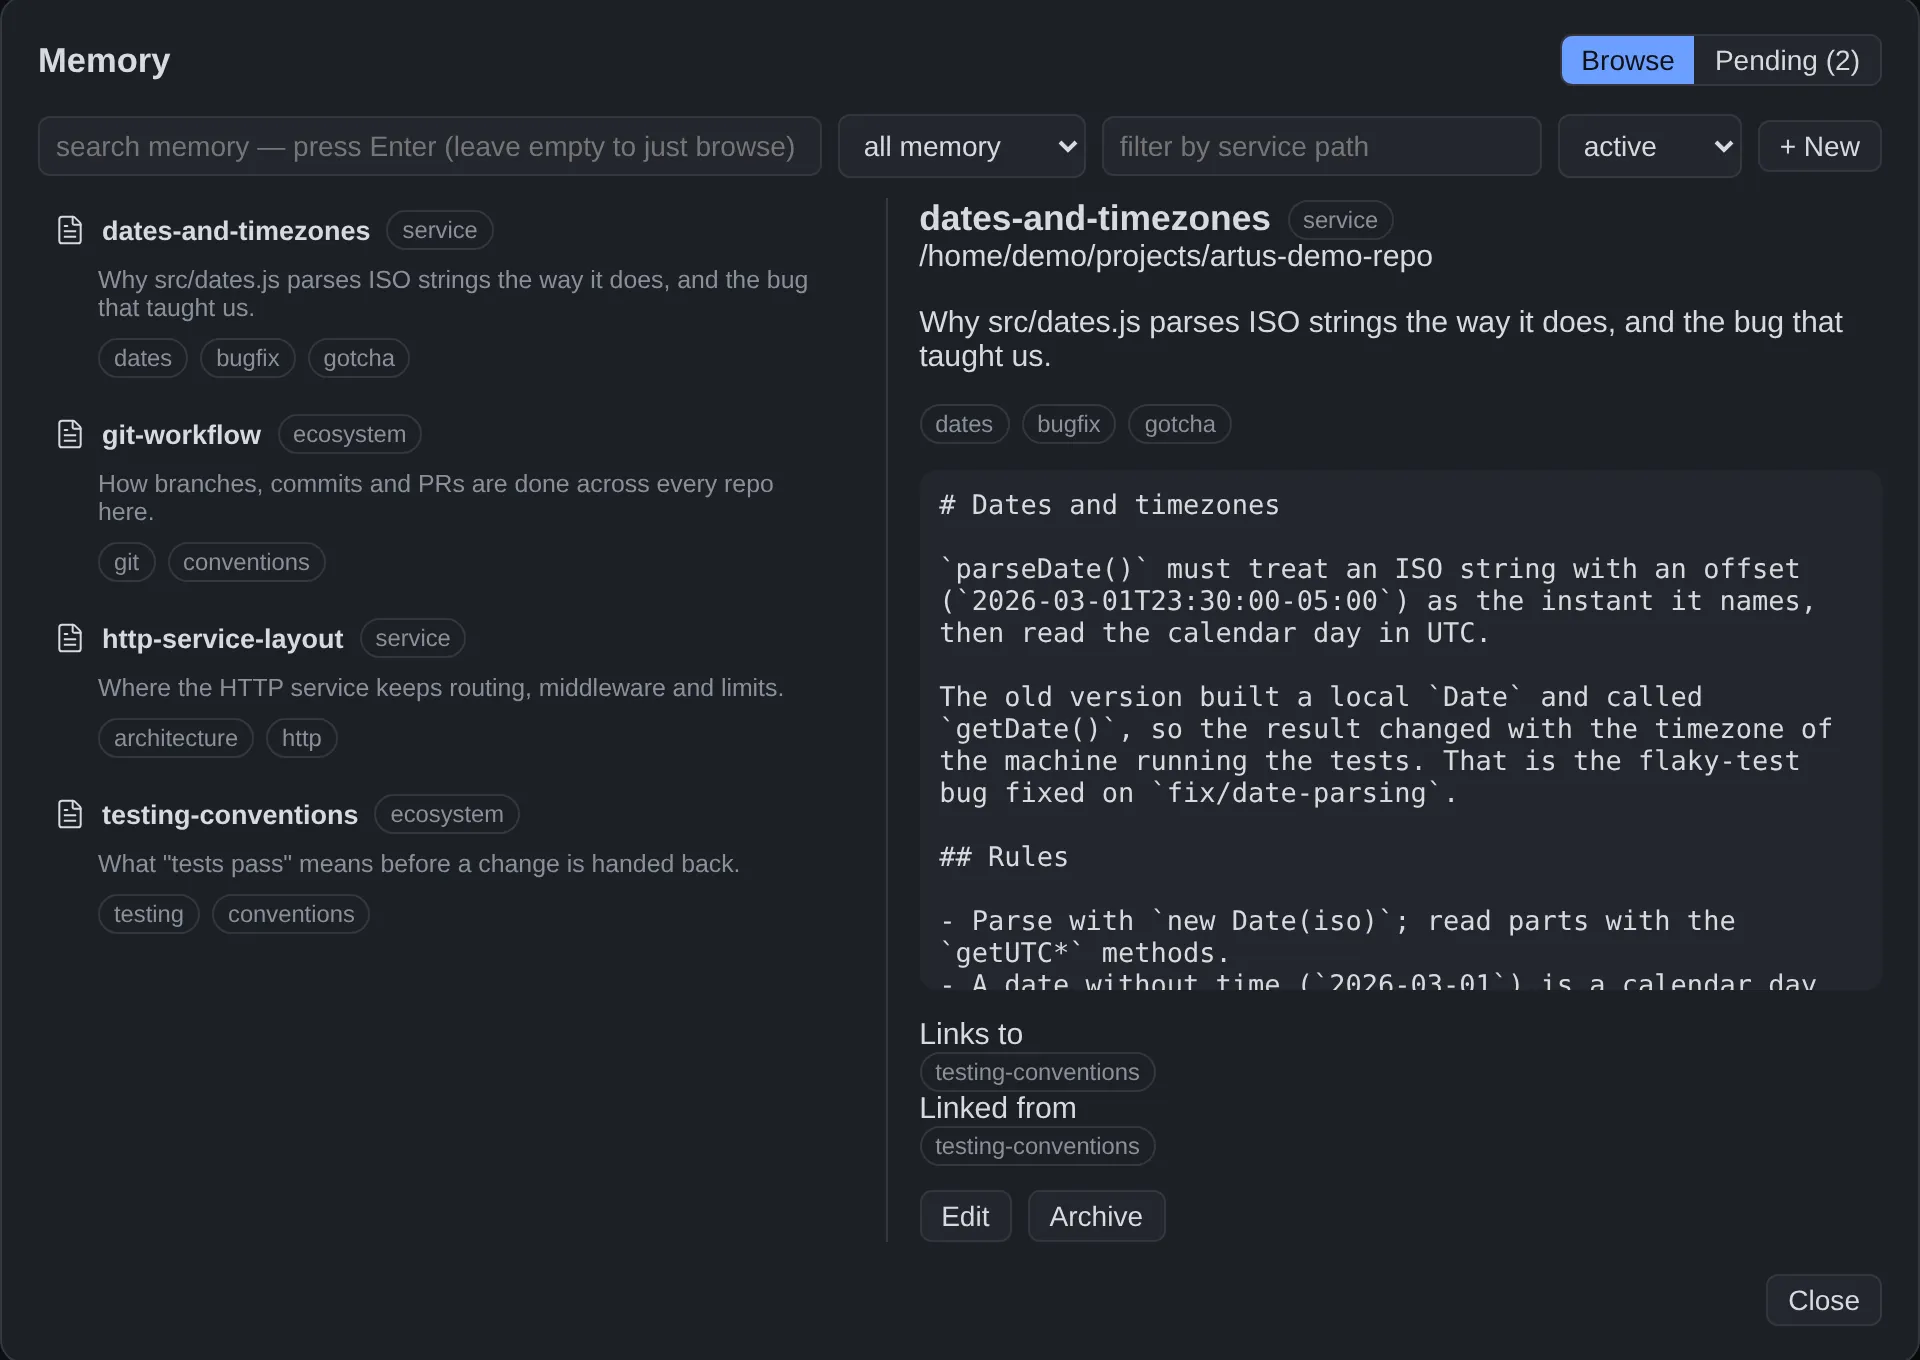The height and width of the screenshot is (1360, 1920).
Task: Open the Pending (2) tab
Action: (x=1787, y=61)
